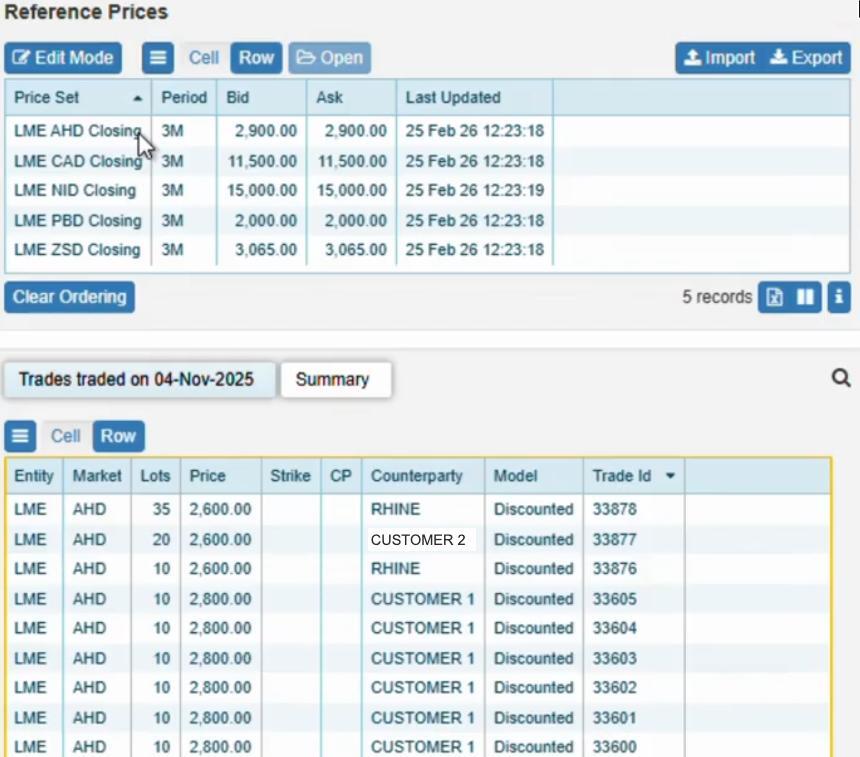860x757 pixels.
Task: Click Trade Id 33602
Action: pyautogui.click(x=615, y=688)
